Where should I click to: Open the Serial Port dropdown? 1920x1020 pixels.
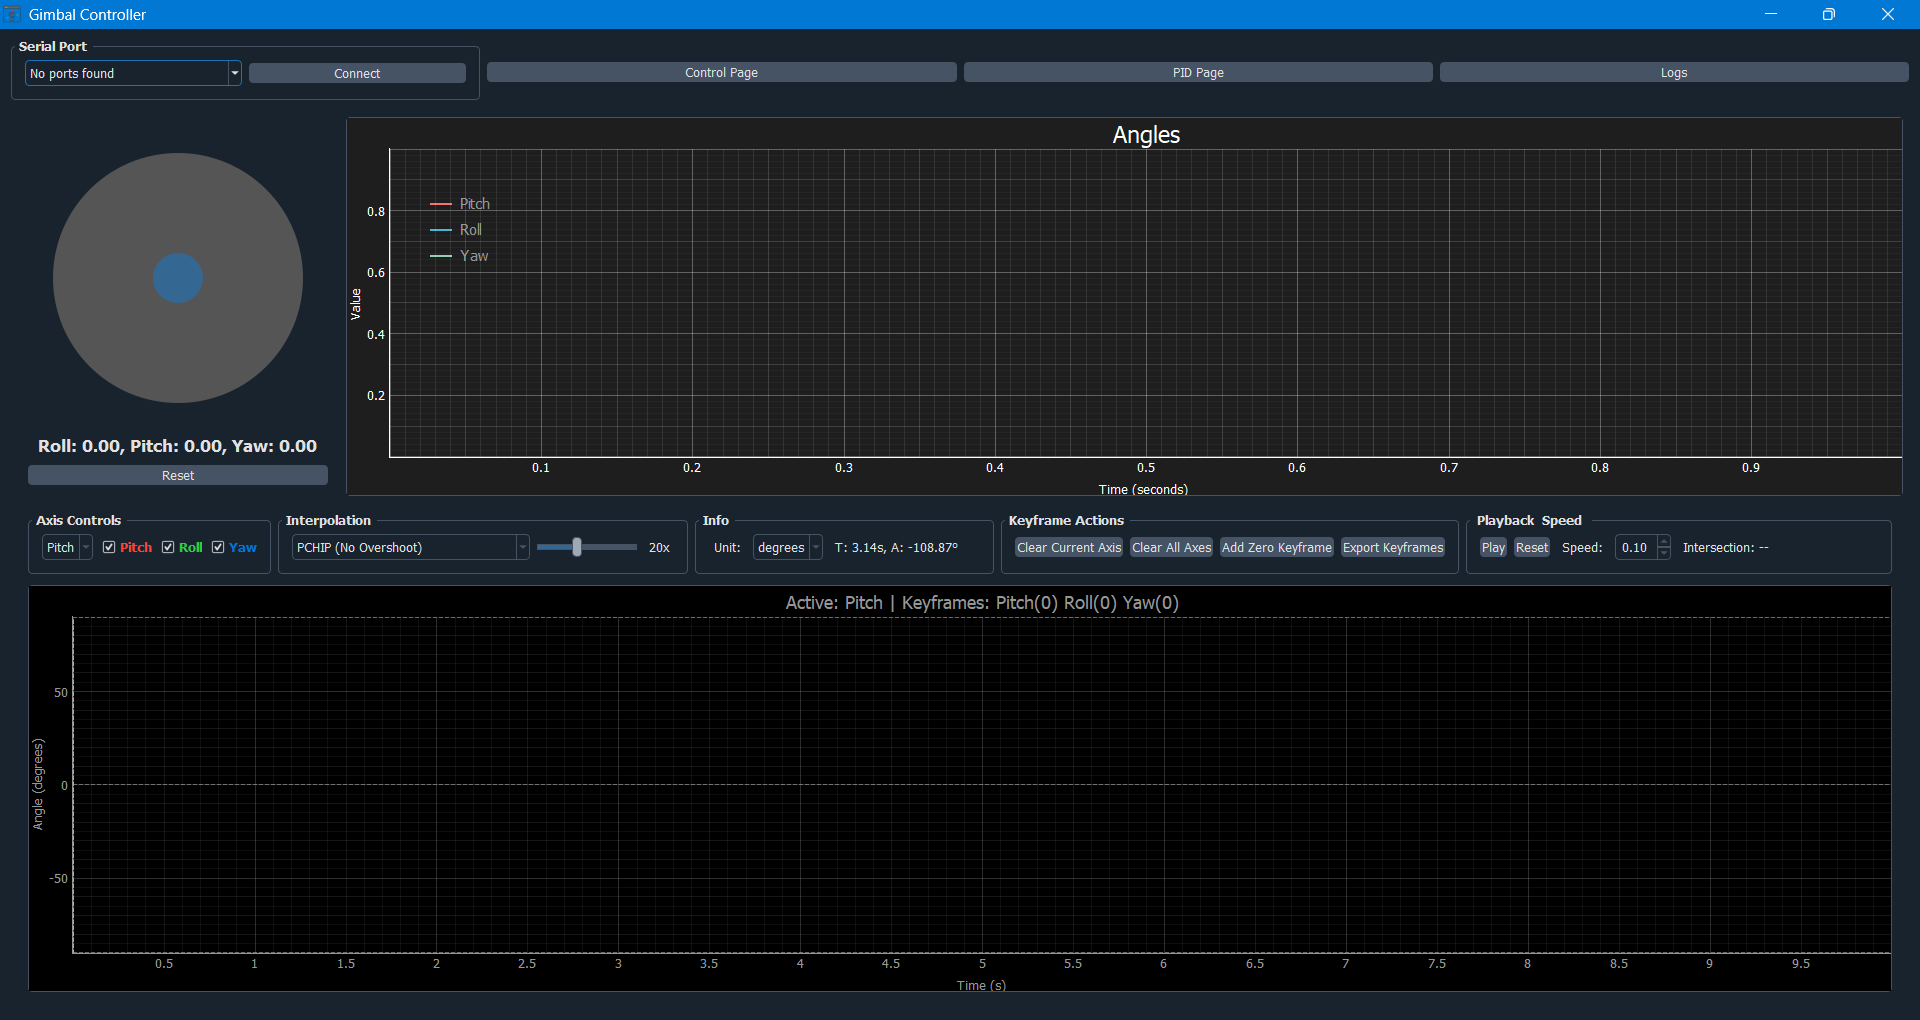point(133,73)
